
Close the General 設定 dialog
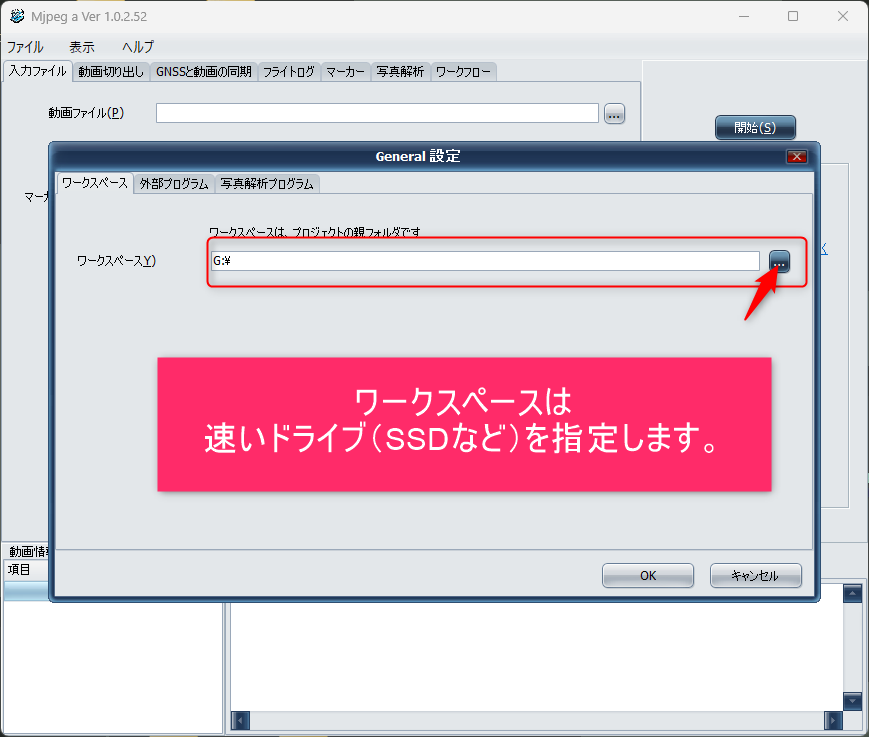[796, 157]
